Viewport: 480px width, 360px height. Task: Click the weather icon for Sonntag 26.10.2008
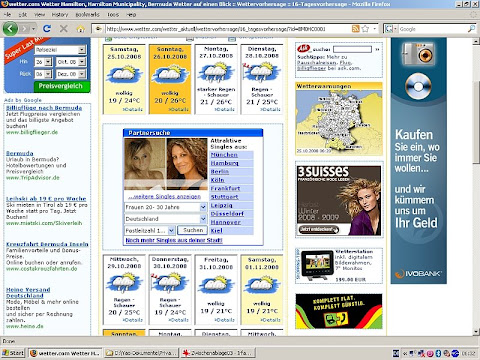[170, 74]
